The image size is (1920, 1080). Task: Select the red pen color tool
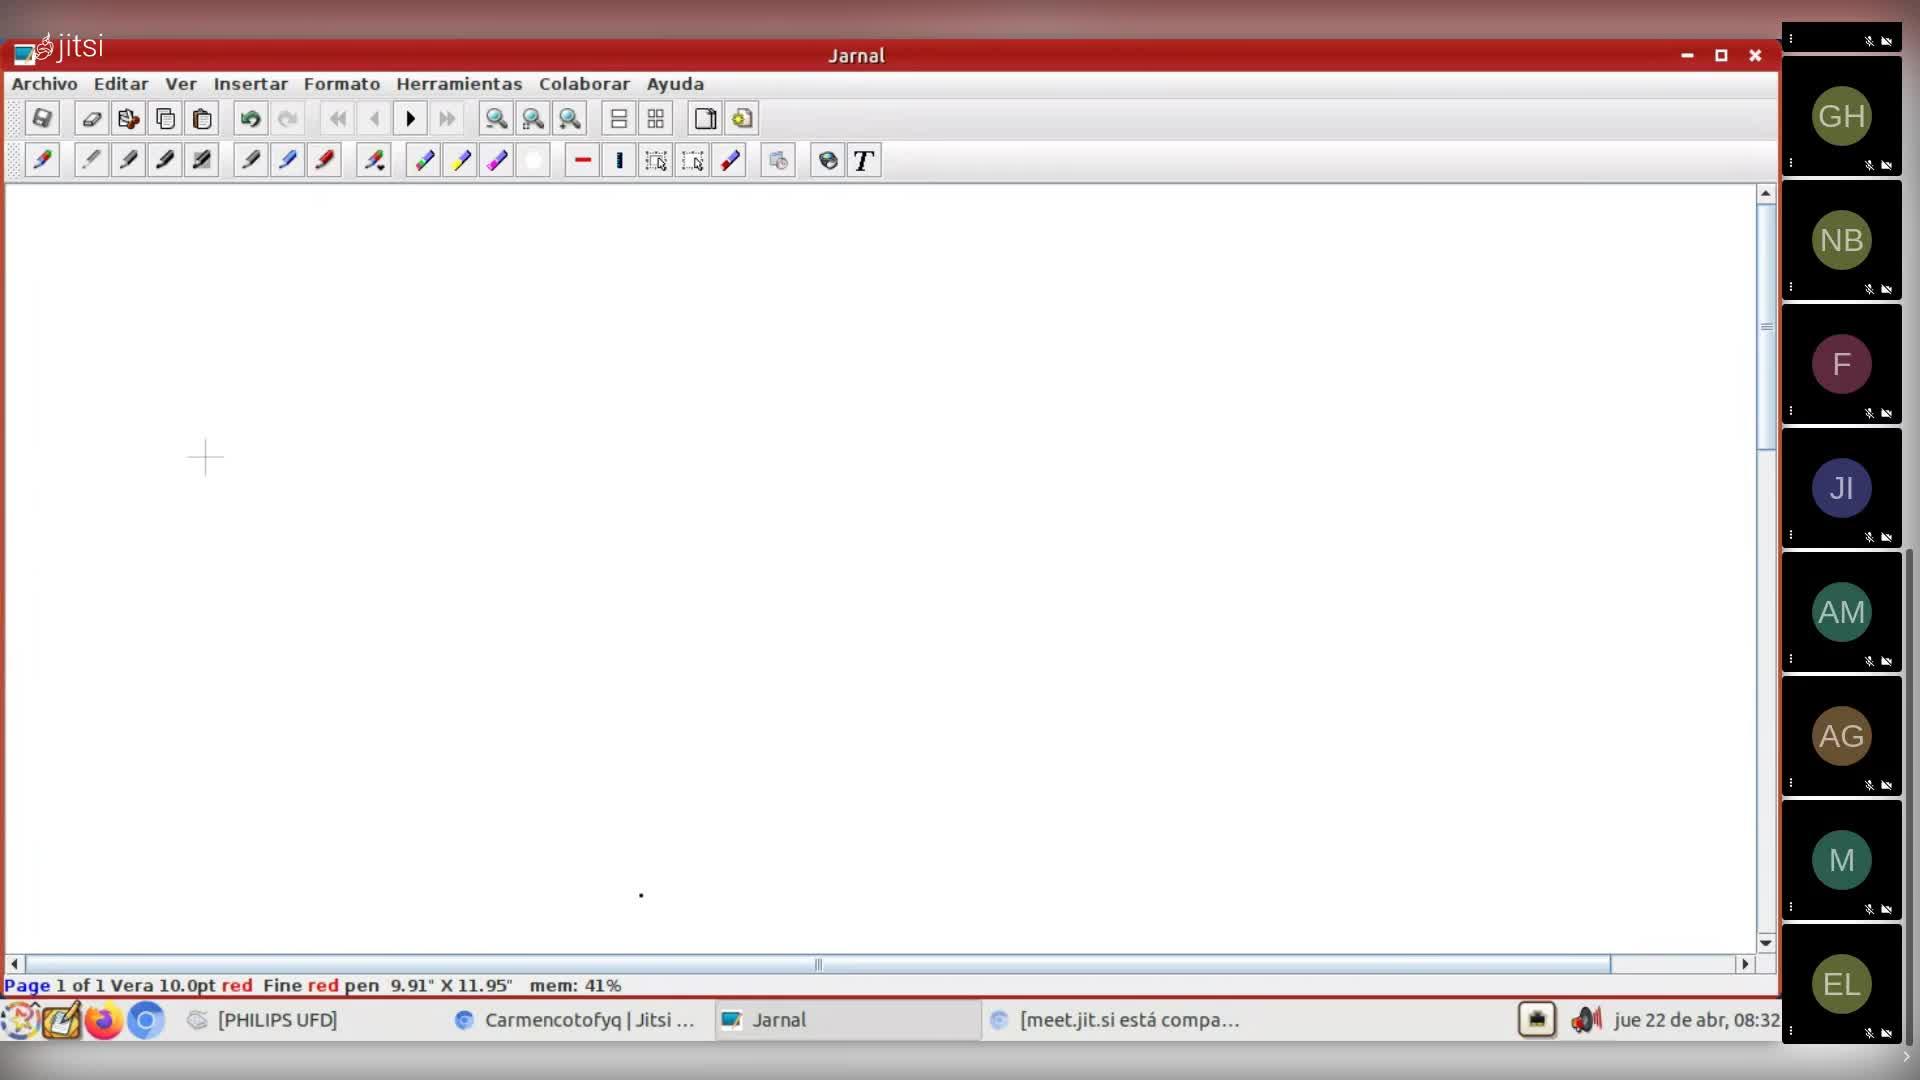click(x=325, y=161)
